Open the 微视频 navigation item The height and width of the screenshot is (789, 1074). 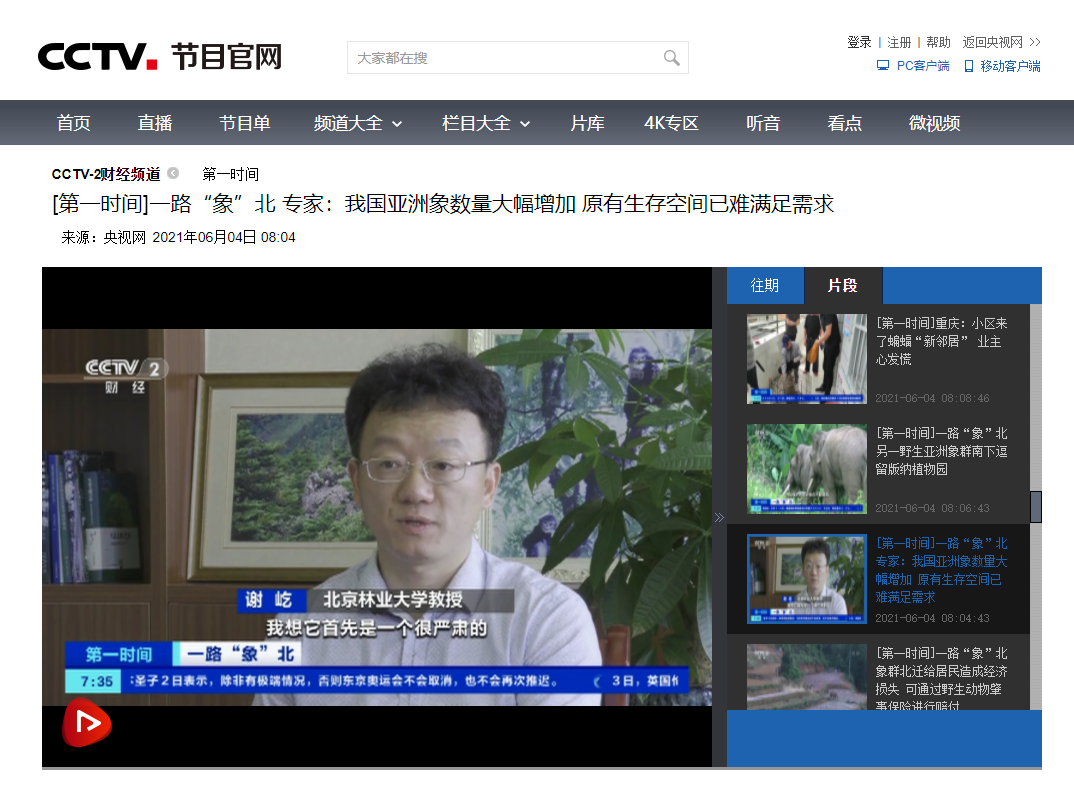click(x=933, y=122)
